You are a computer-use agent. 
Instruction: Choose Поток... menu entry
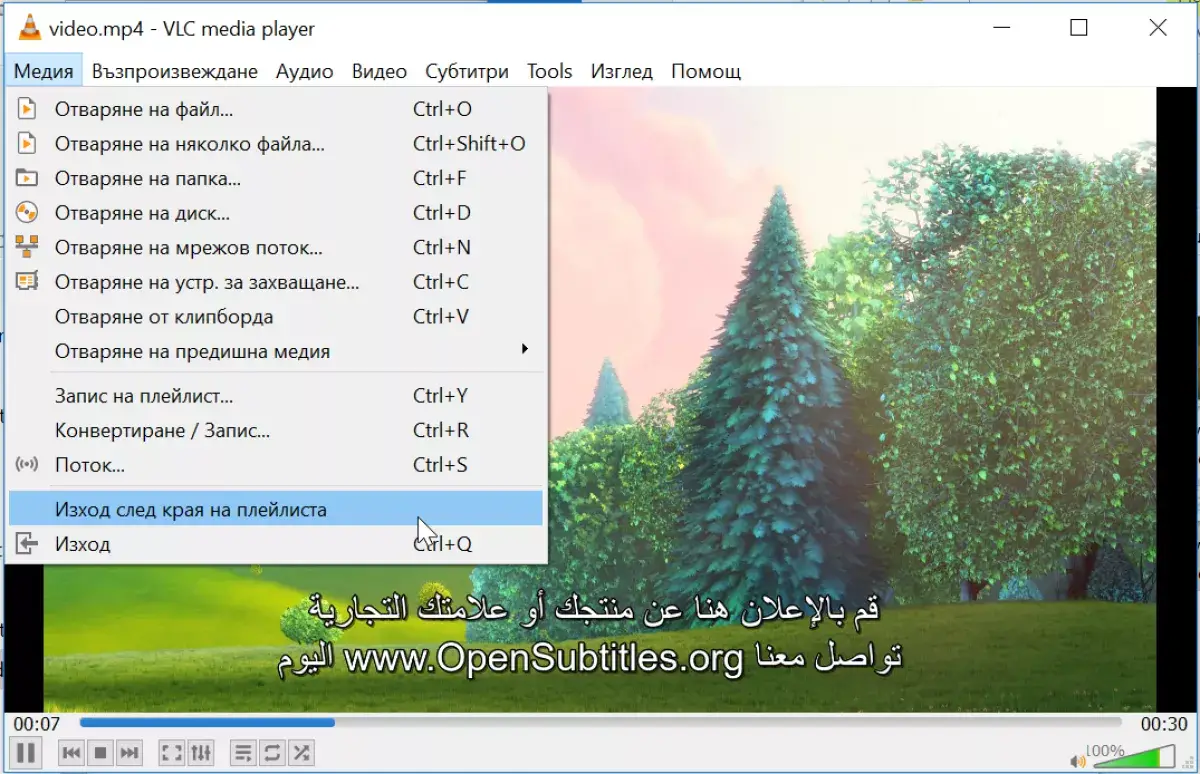pos(276,465)
